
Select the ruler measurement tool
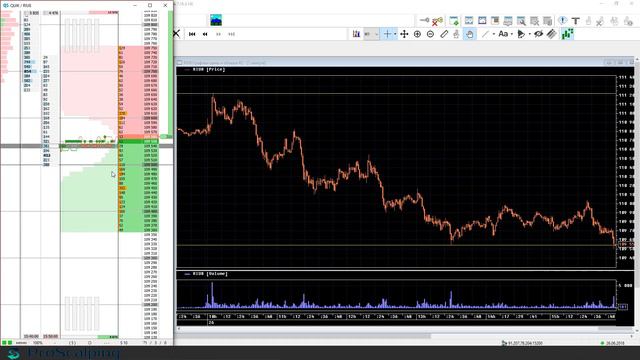click(x=444, y=34)
